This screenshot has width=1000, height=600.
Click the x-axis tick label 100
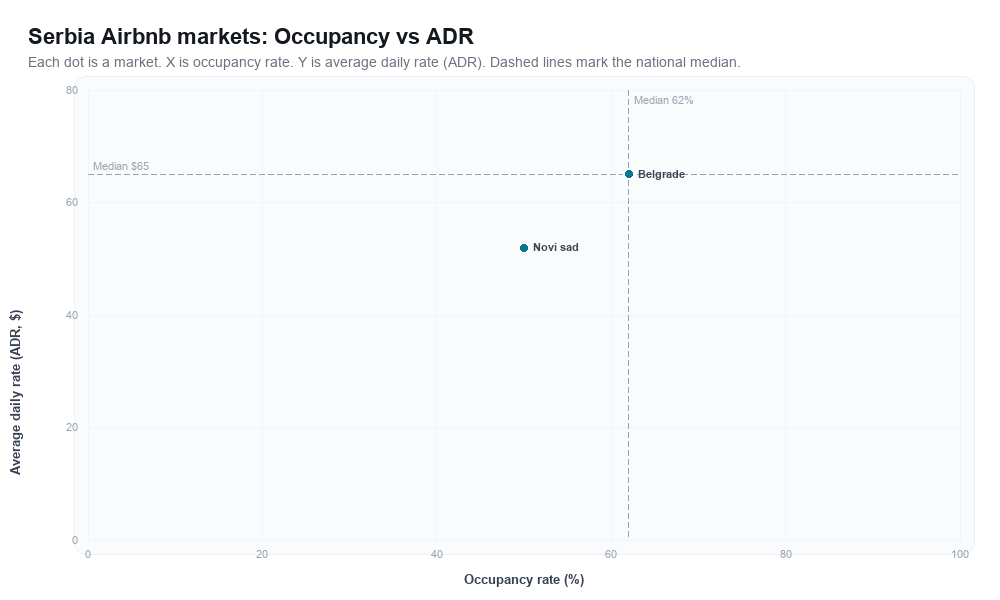(960, 555)
